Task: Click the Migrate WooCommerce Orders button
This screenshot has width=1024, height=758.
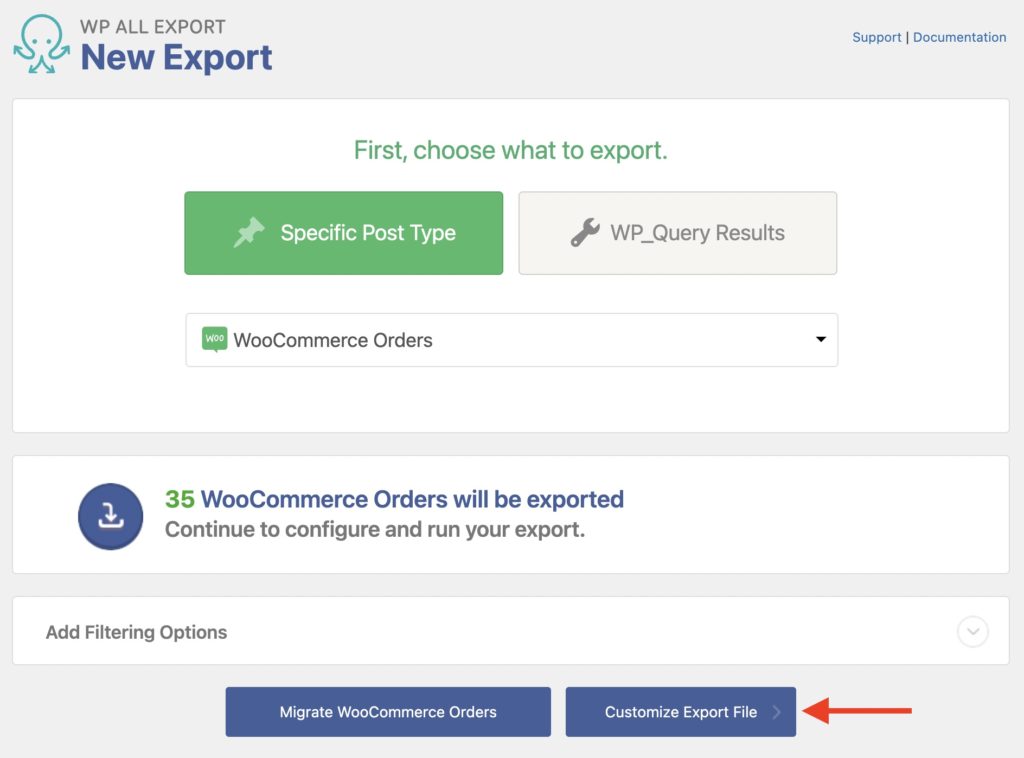Action: [x=388, y=712]
